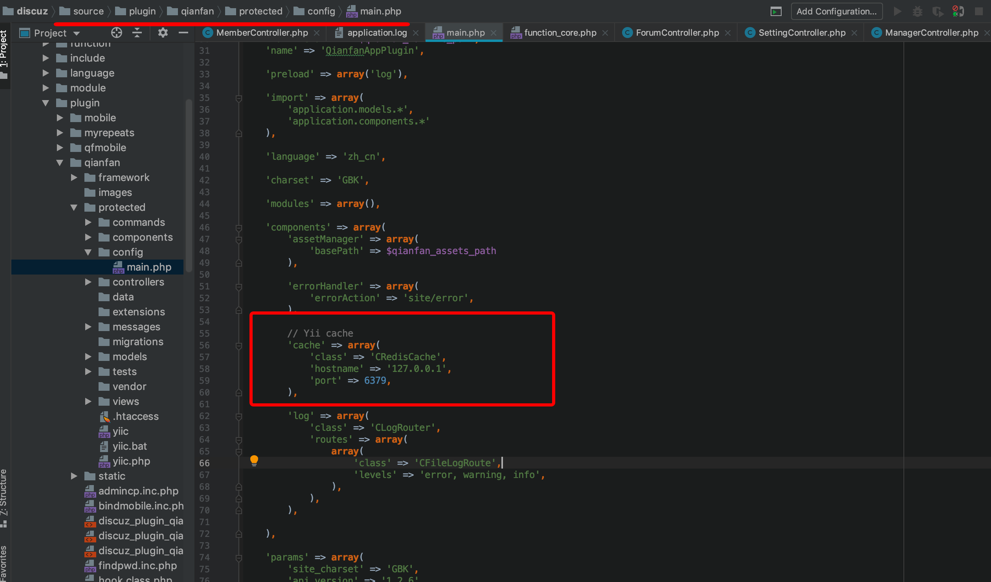Switch to the application.log tab
The width and height of the screenshot is (991, 582).
(376, 33)
